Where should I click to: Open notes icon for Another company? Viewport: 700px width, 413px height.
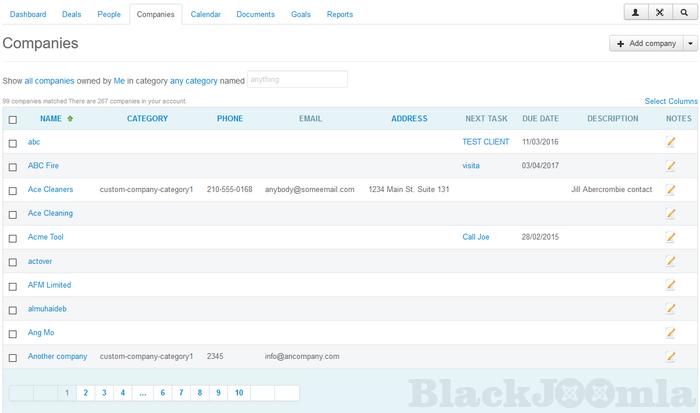tap(671, 357)
